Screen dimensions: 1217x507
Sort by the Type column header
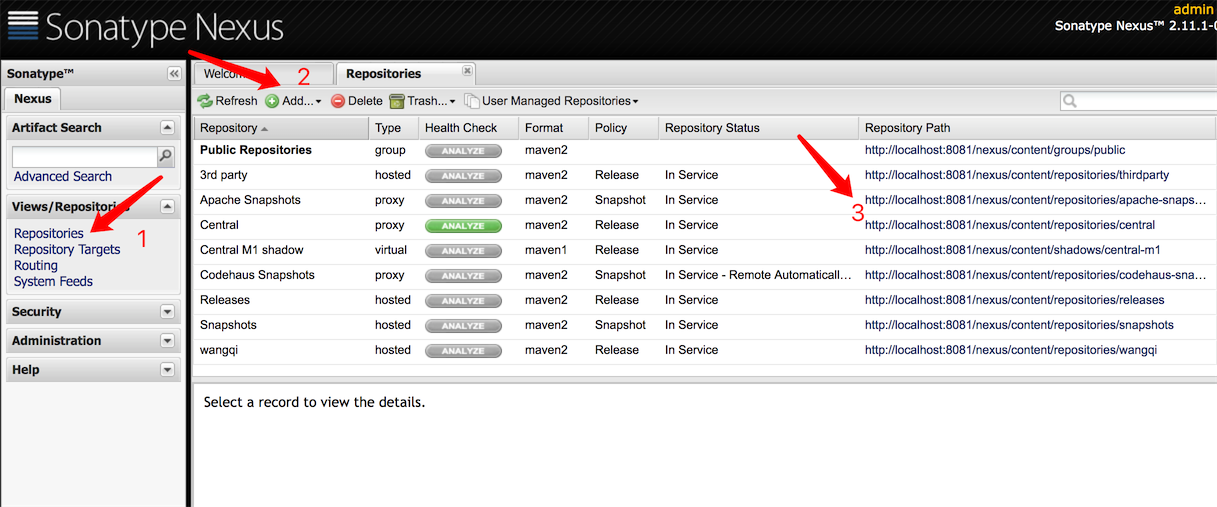[394, 128]
